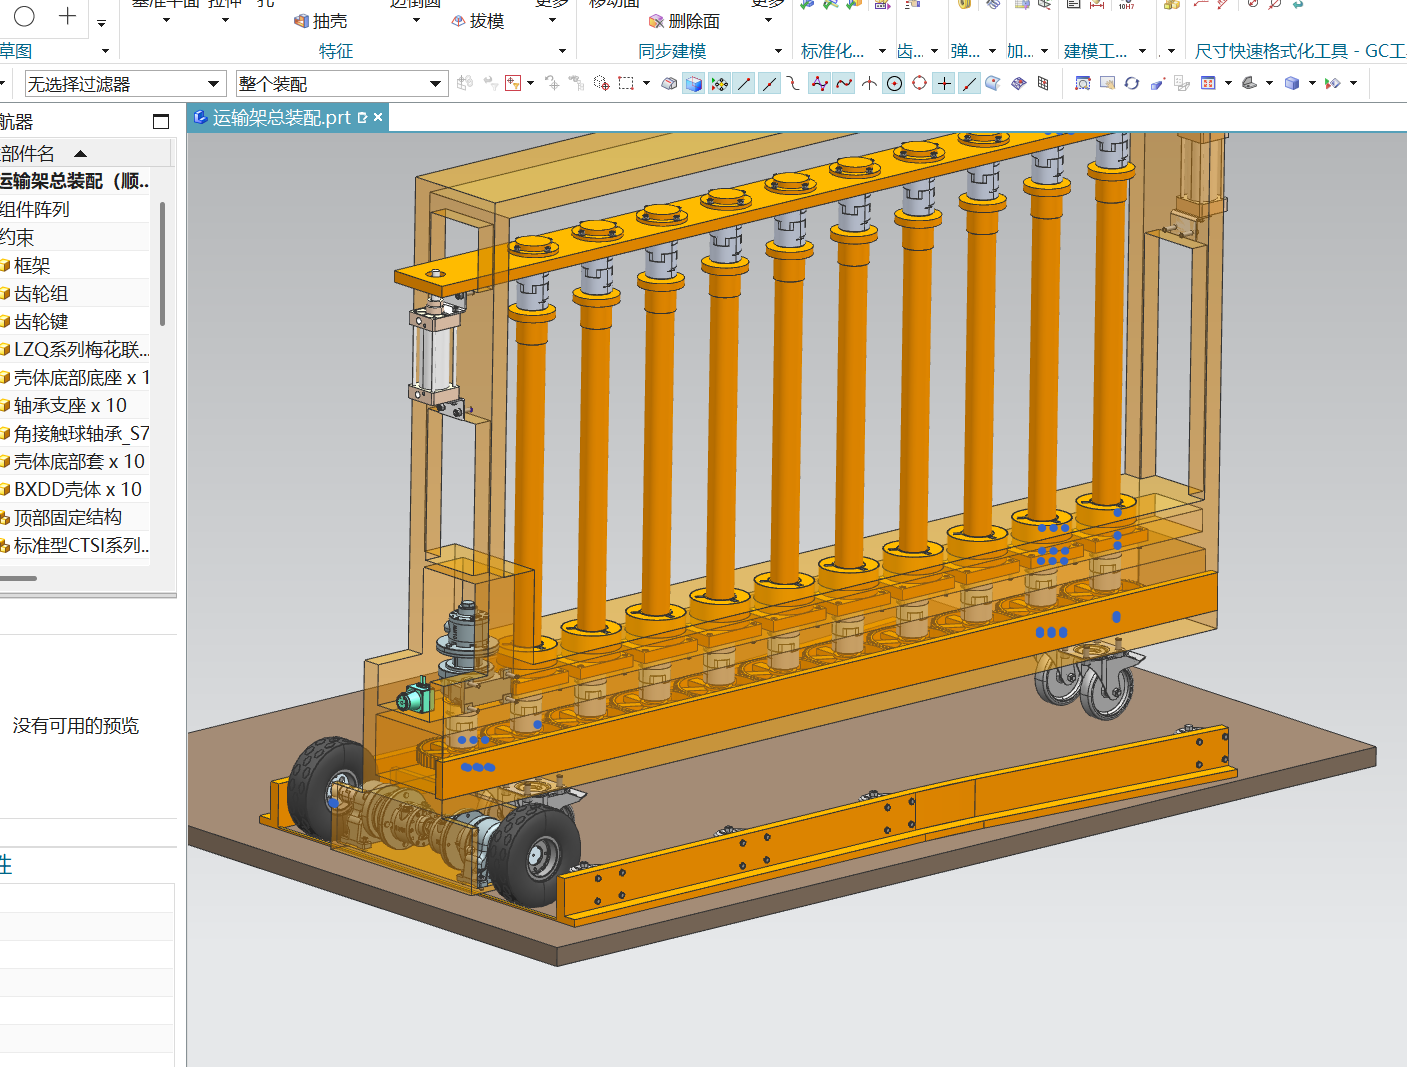Click the zoom window view icon
The width and height of the screenshot is (1407, 1067).
[1082, 84]
